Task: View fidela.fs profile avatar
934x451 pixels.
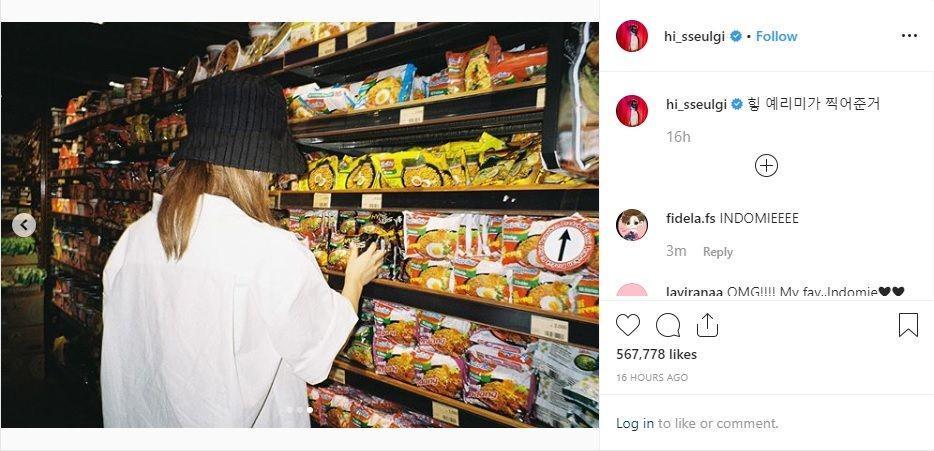Action: (x=632, y=225)
